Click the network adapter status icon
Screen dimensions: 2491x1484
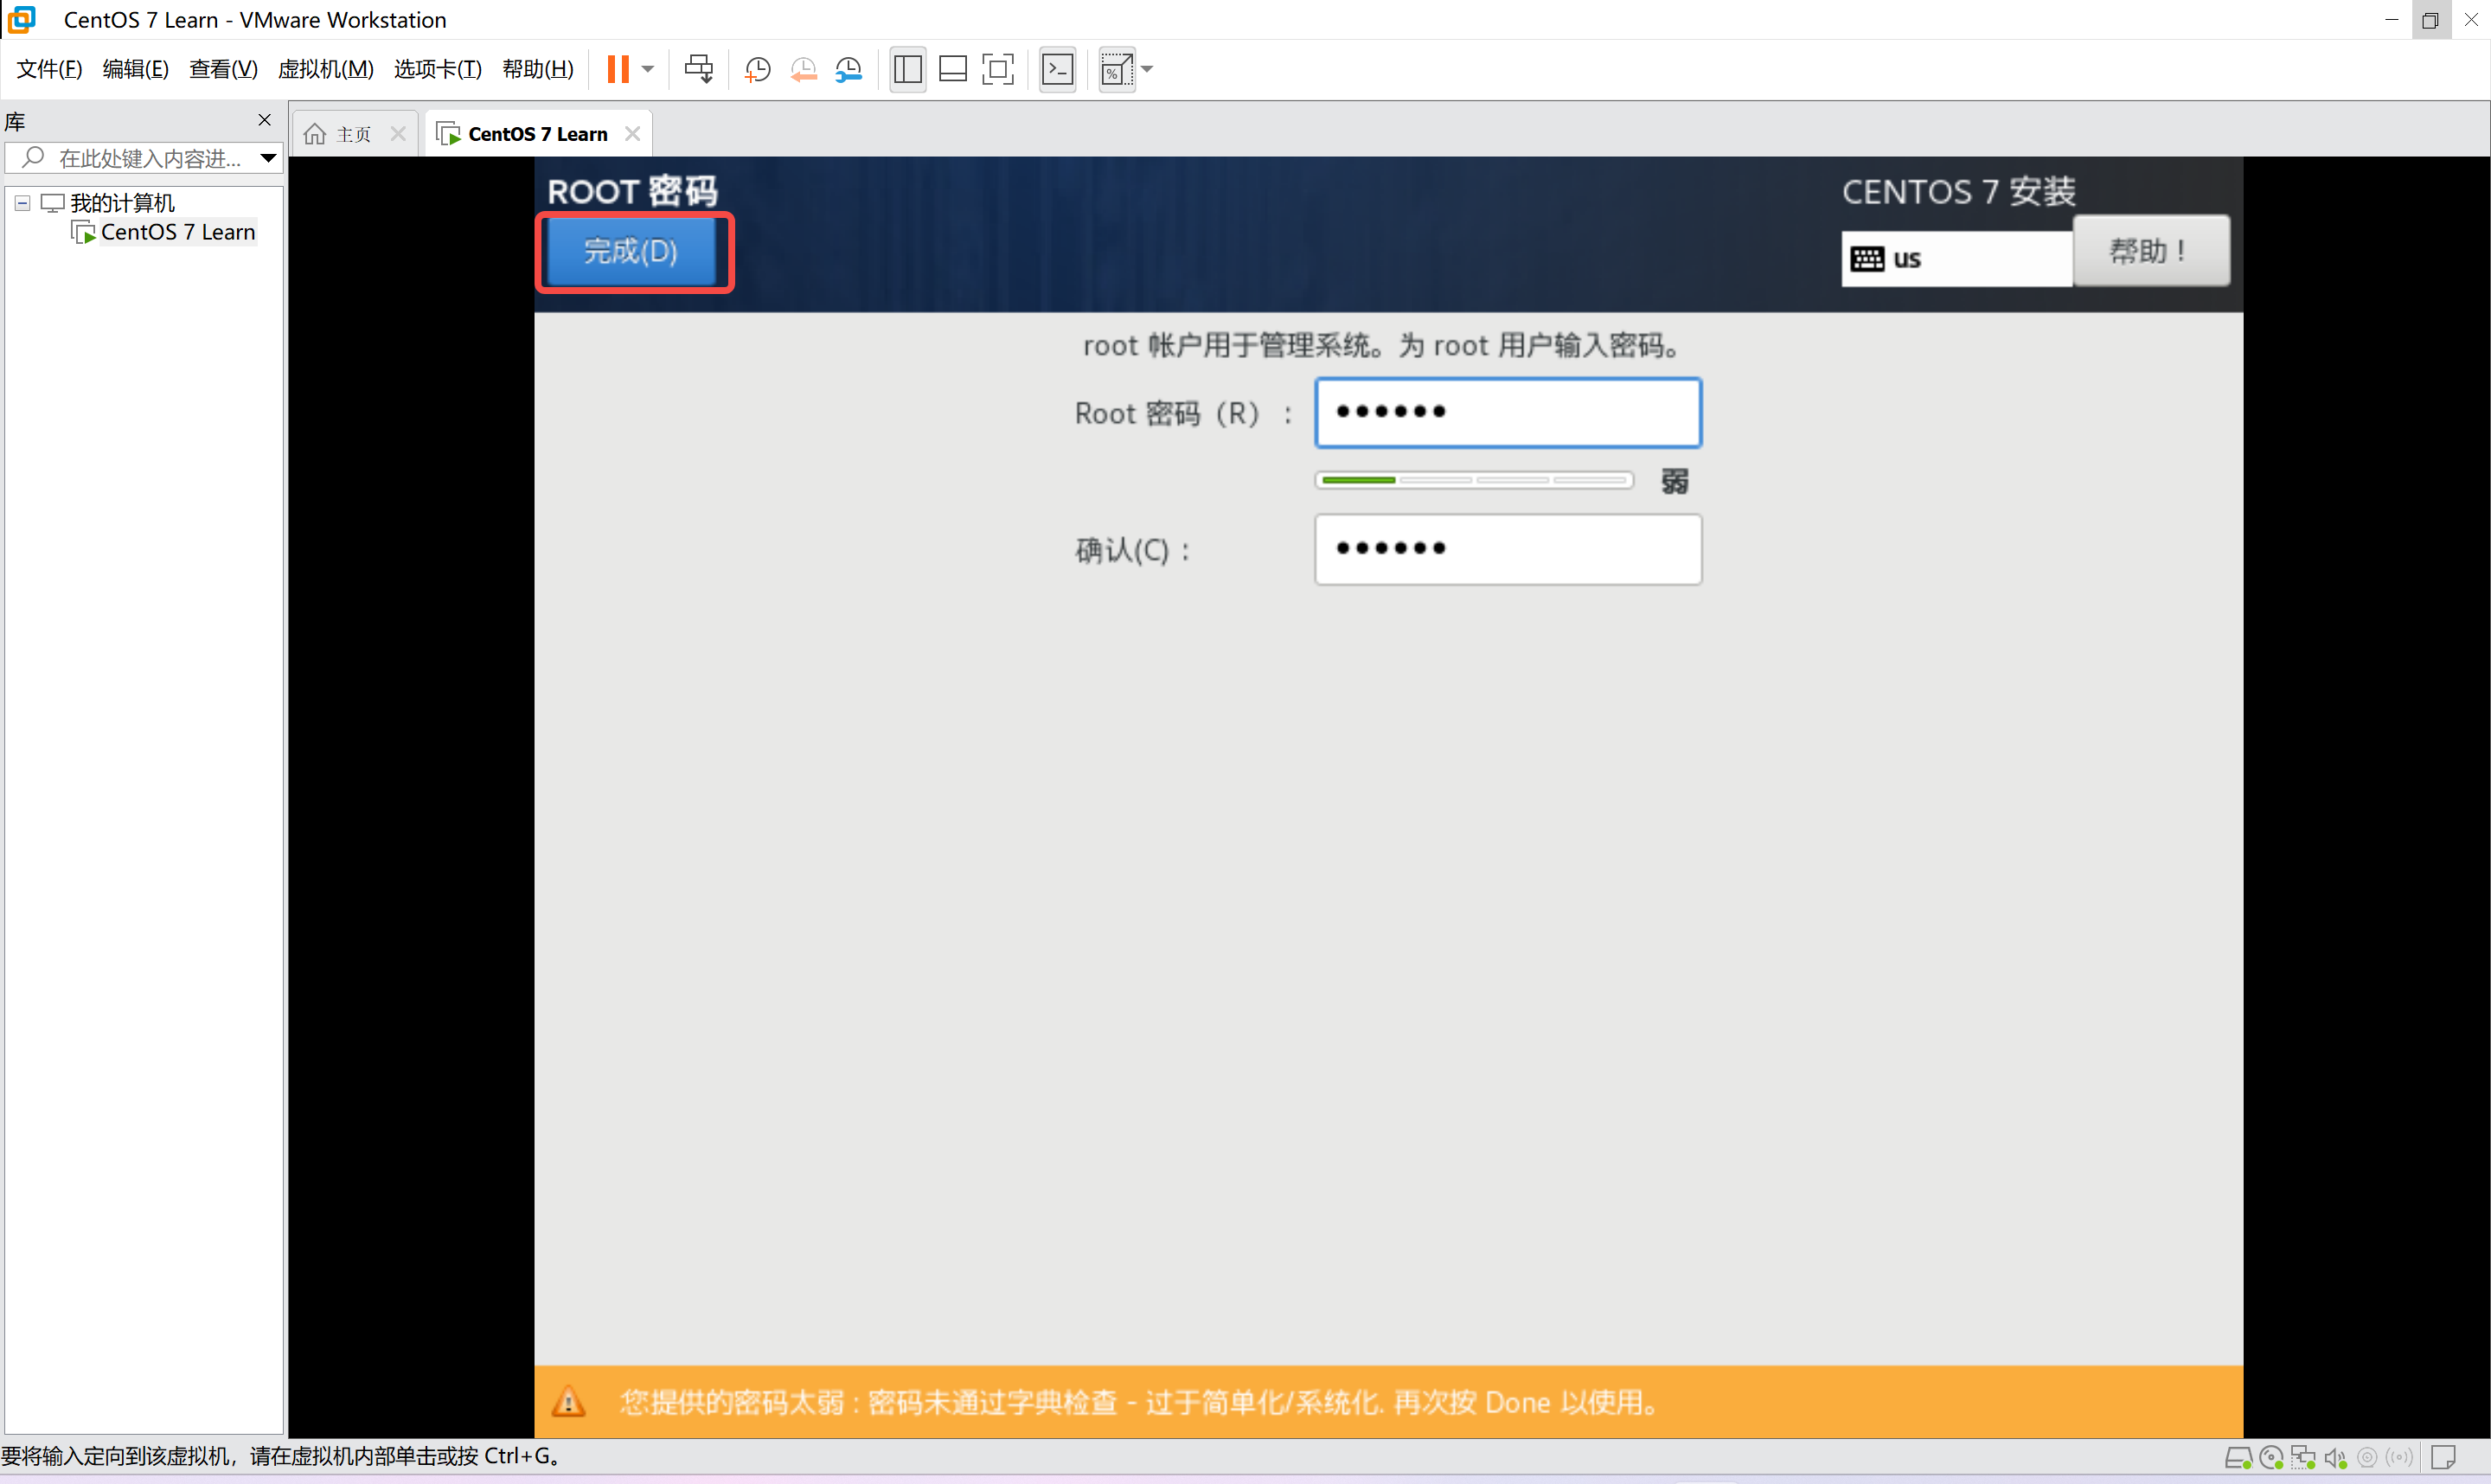2303,1458
